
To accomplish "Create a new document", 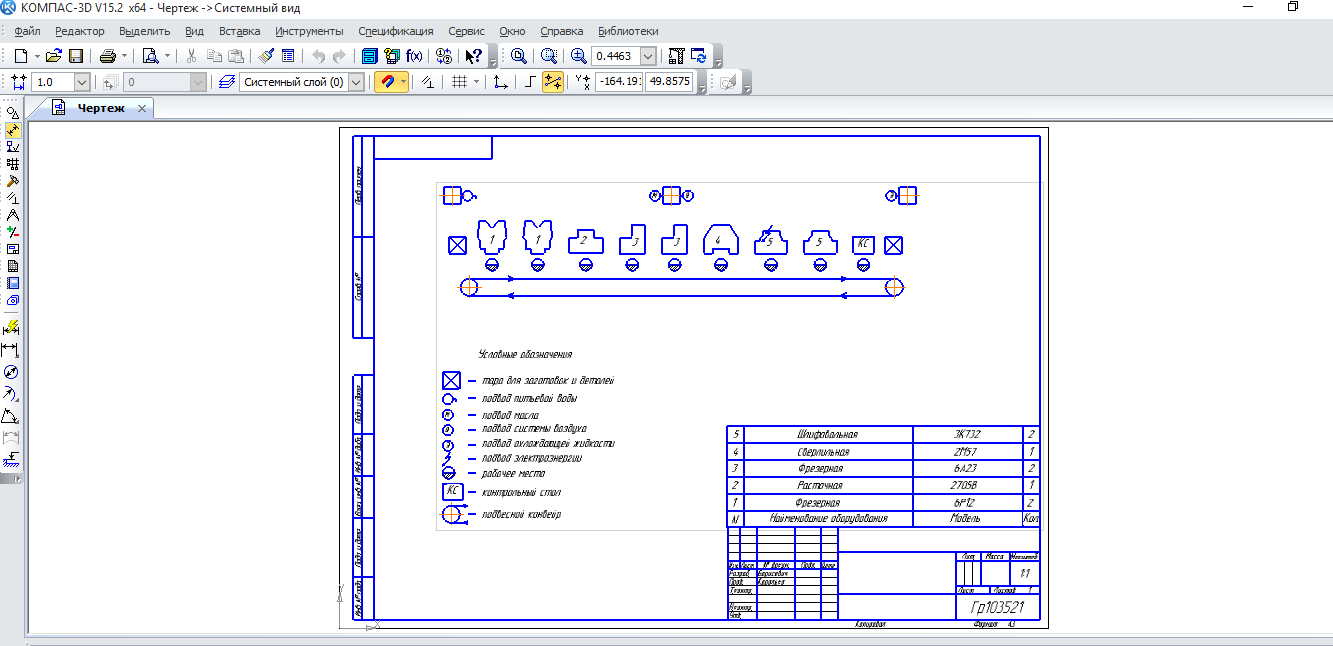I will [x=20, y=56].
